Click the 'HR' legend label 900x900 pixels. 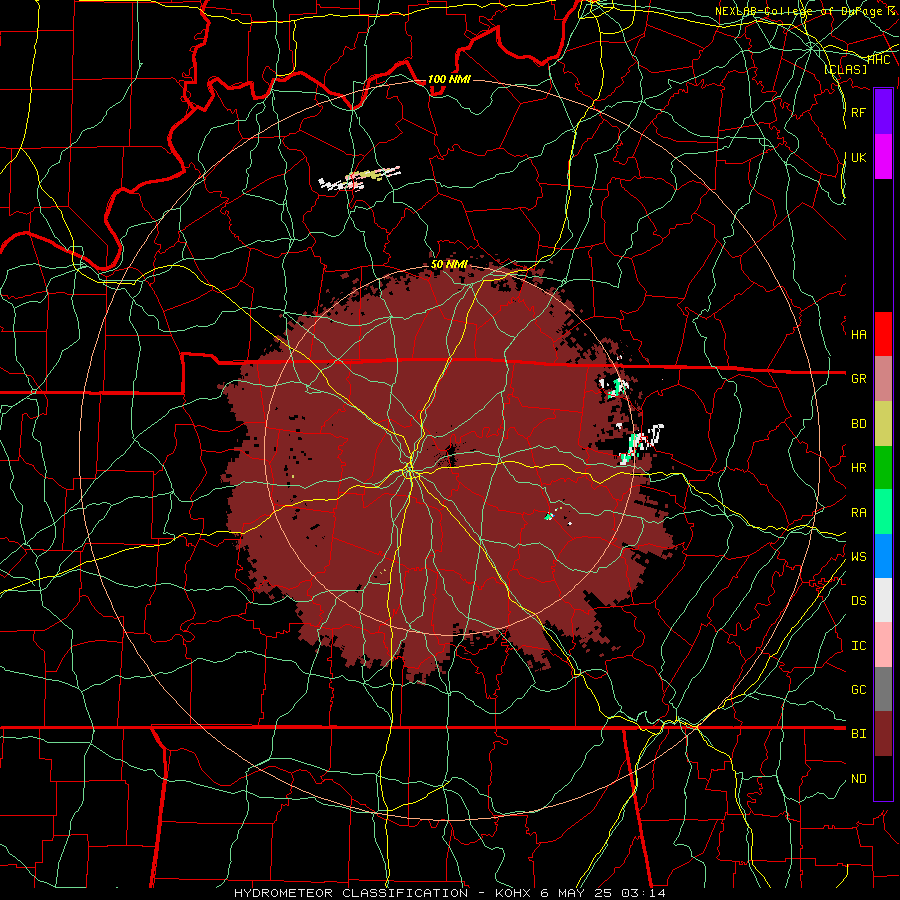click(858, 468)
